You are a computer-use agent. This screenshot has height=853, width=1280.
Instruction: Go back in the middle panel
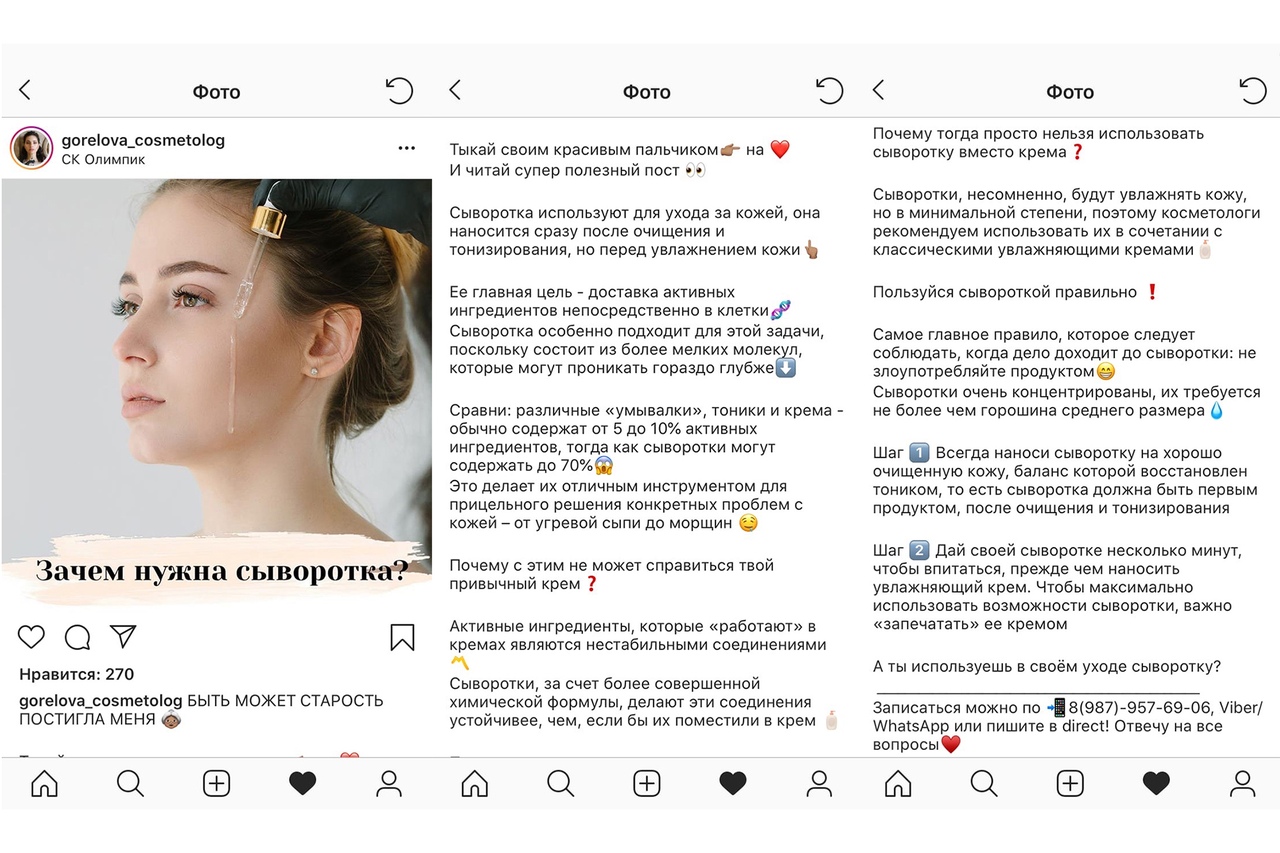coord(455,91)
